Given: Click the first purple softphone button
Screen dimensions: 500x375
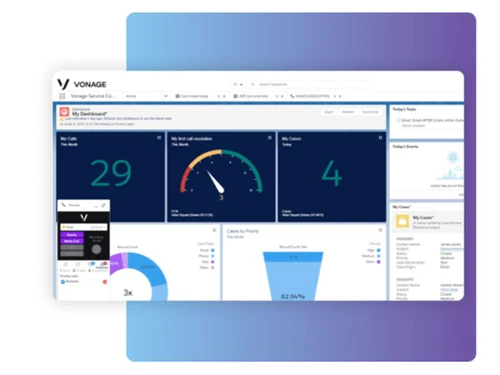Looking at the screenshot, I should coord(72,235).
